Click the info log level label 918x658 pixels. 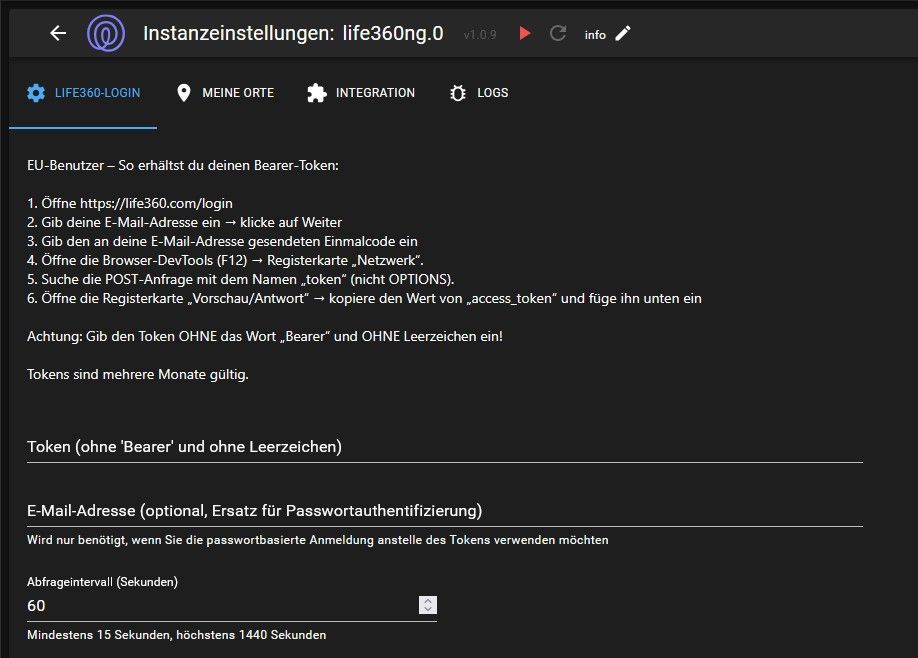pos(595,34)
